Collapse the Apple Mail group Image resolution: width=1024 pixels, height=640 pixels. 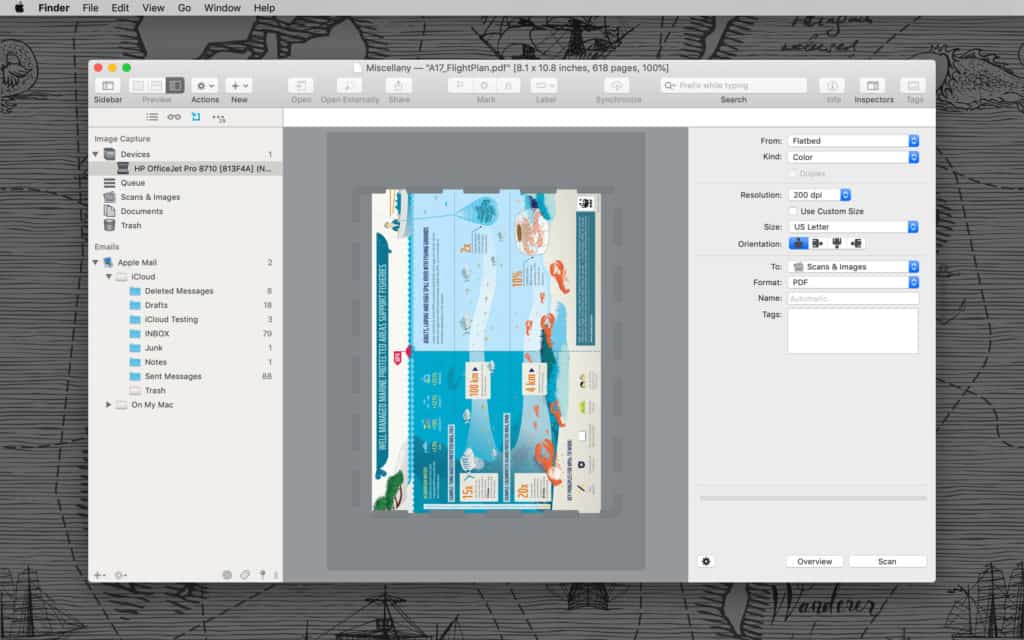click(x=95, y=263)
